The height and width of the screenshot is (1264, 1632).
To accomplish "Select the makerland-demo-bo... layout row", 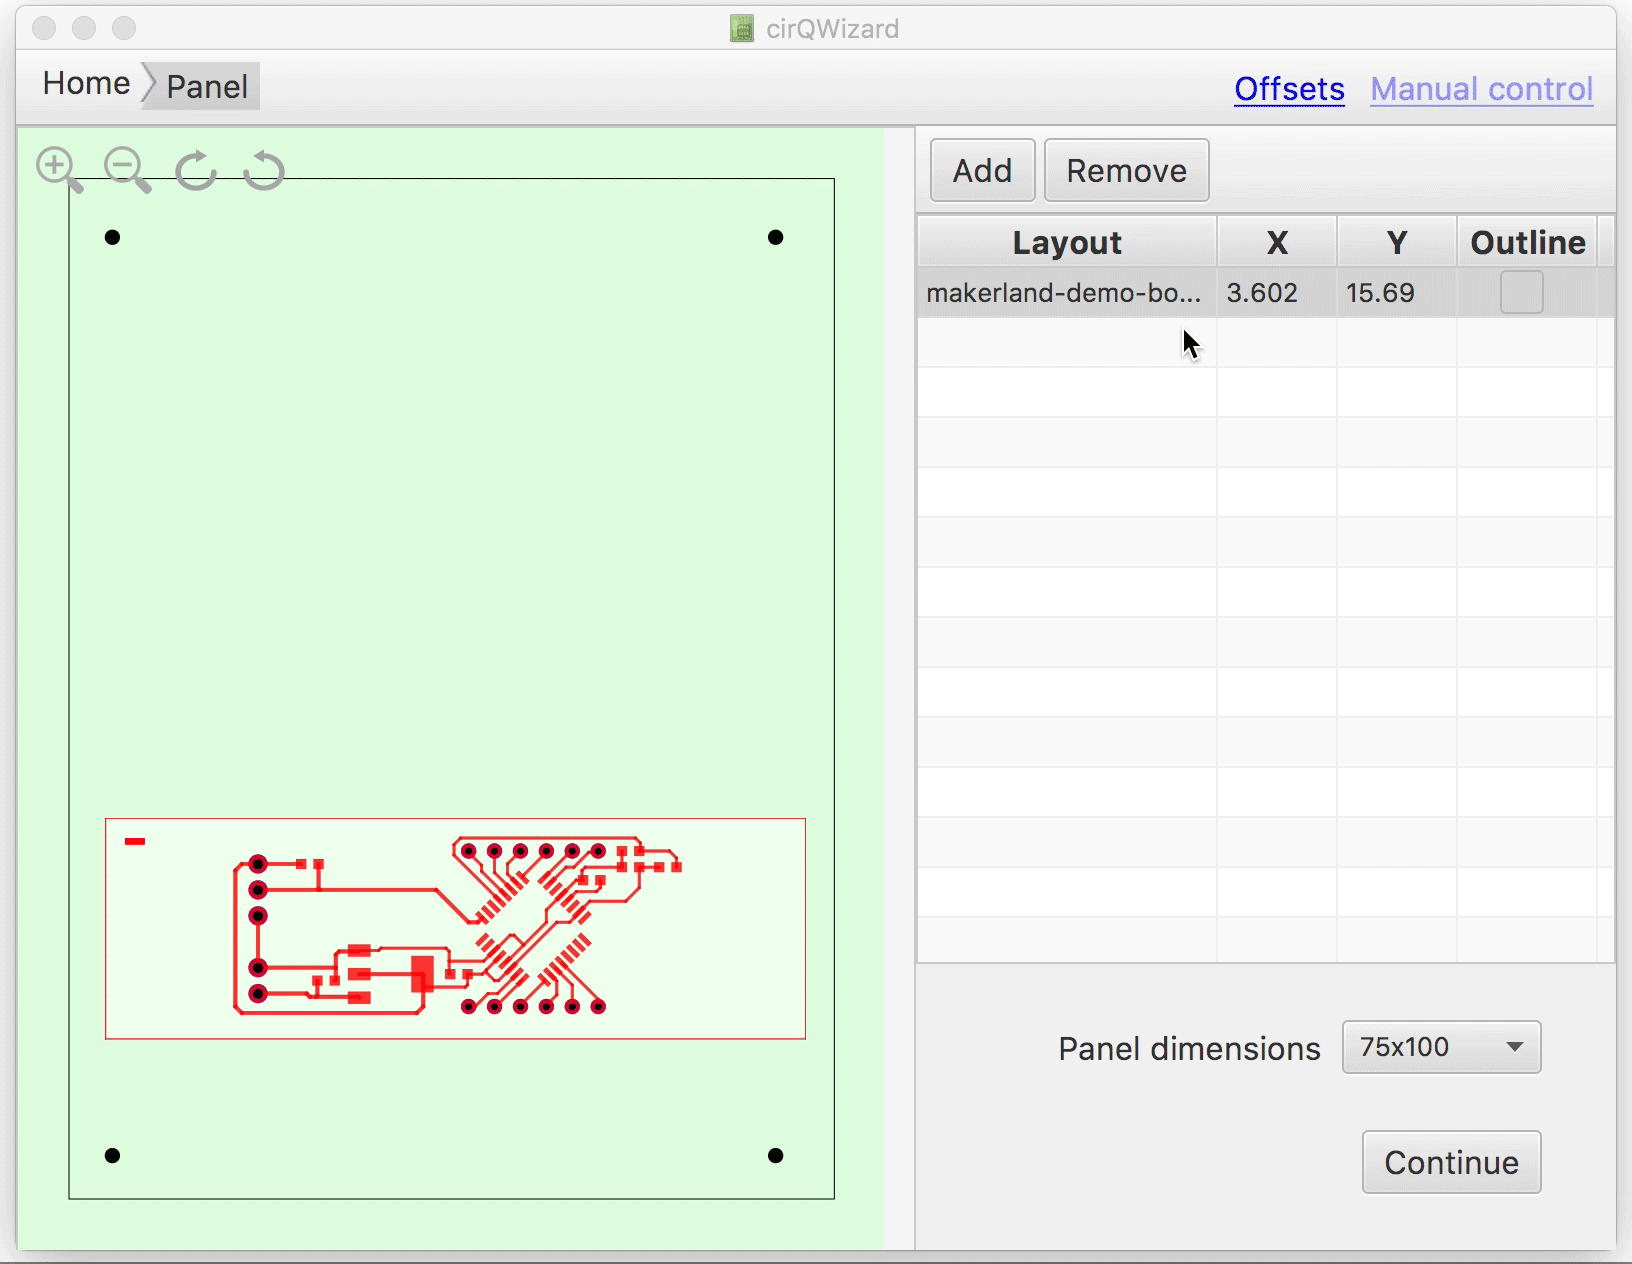I will 1265,293.
